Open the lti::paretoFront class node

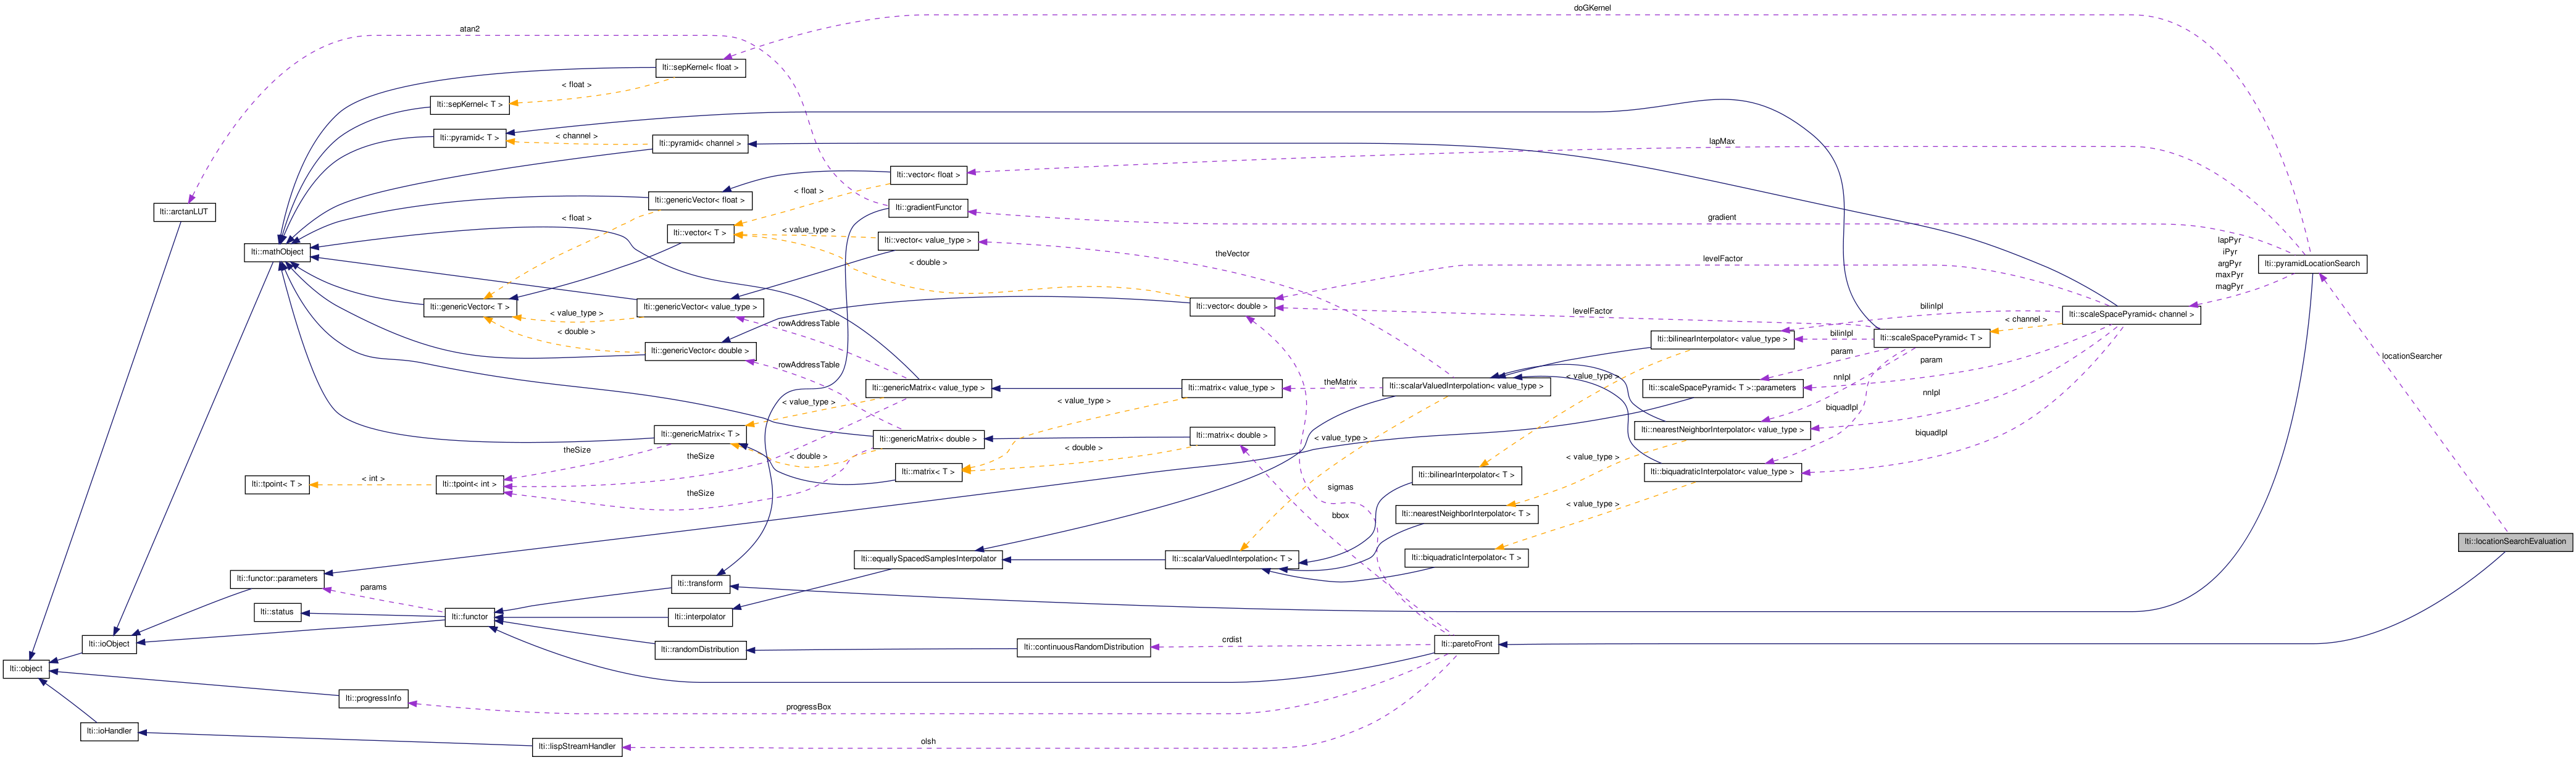pos(1466,644)
